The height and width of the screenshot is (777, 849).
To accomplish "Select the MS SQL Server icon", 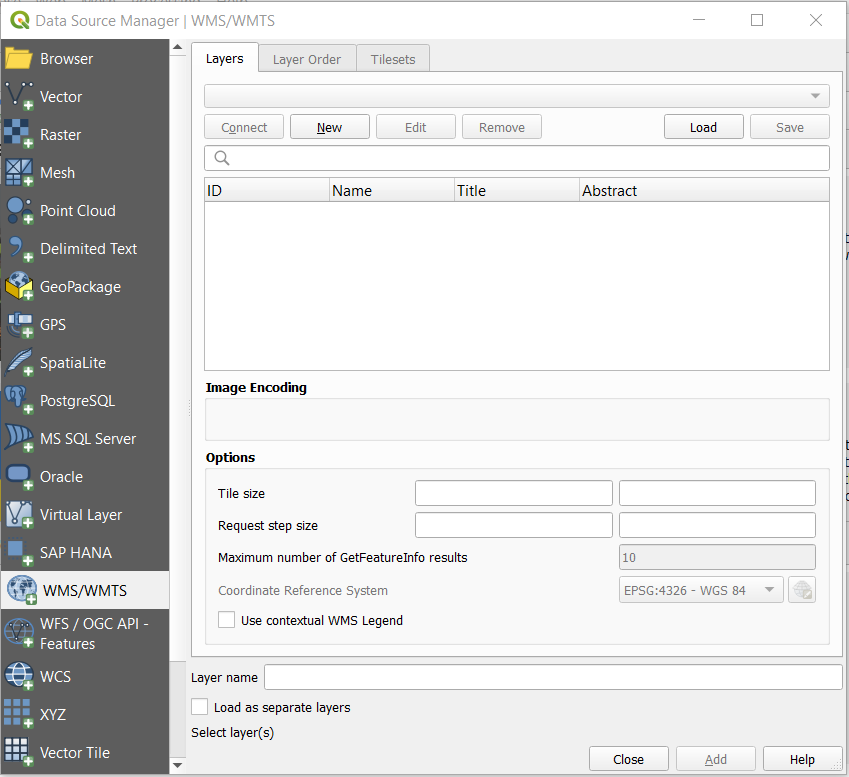I will tap(19, 439).
